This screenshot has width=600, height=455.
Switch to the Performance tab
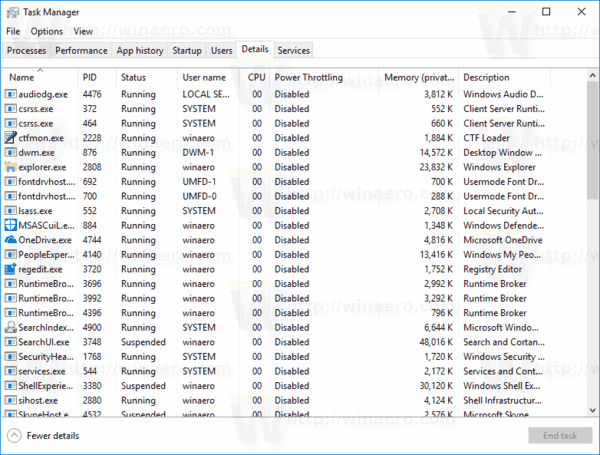coord(81,51)
